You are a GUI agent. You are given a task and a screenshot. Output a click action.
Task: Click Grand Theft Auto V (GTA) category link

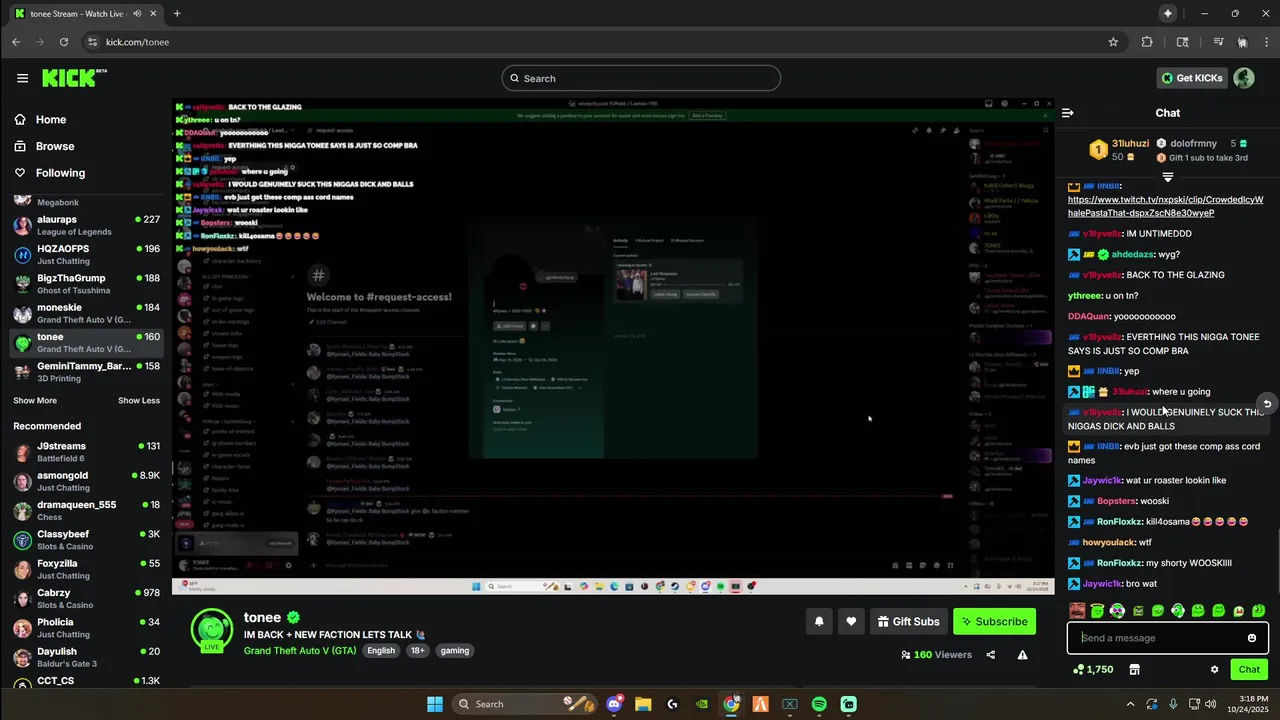coord(300,650)
